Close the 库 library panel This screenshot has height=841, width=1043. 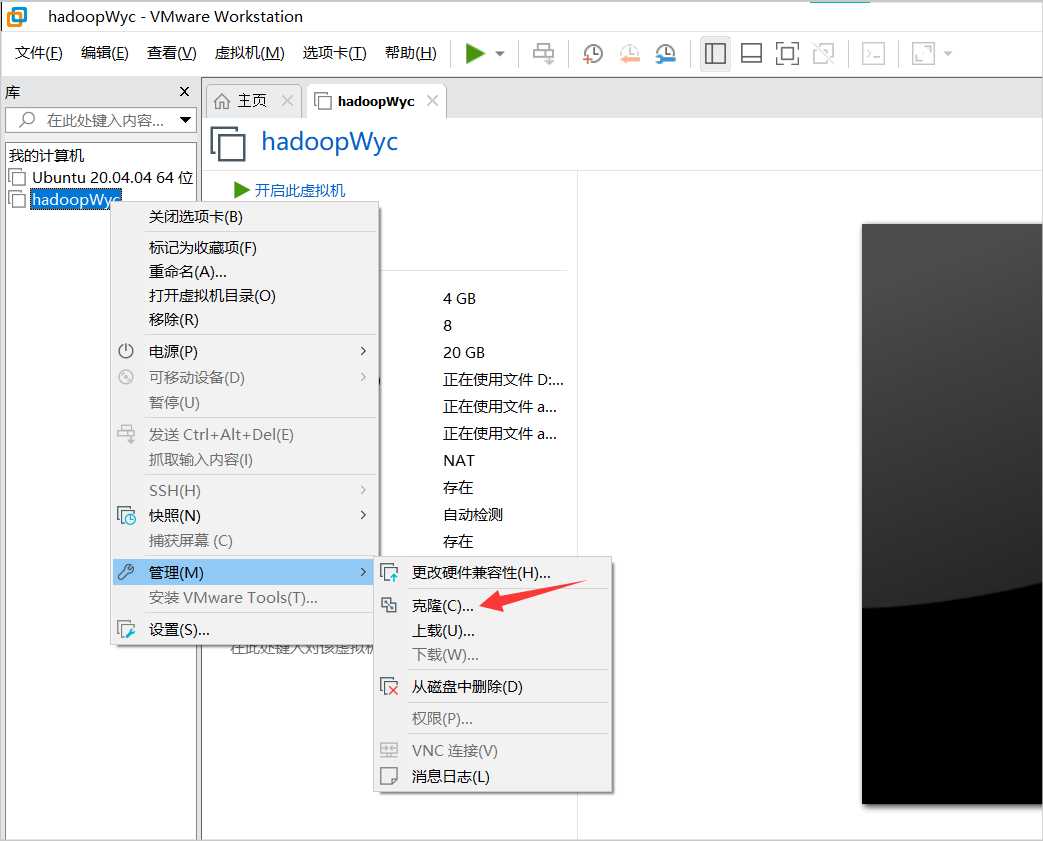[185, 92]
